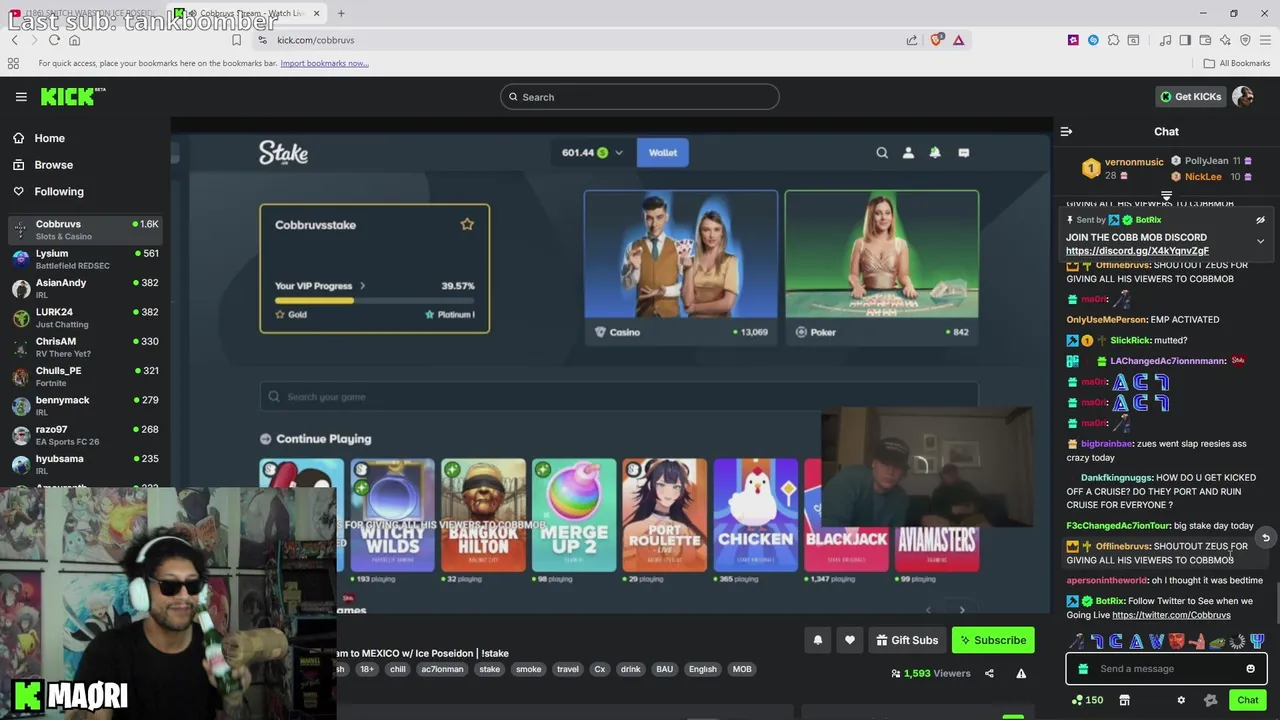Viewport: 1280px width, 720px height.
Task: Click notification bell under the stream
Action: [818, 640]
